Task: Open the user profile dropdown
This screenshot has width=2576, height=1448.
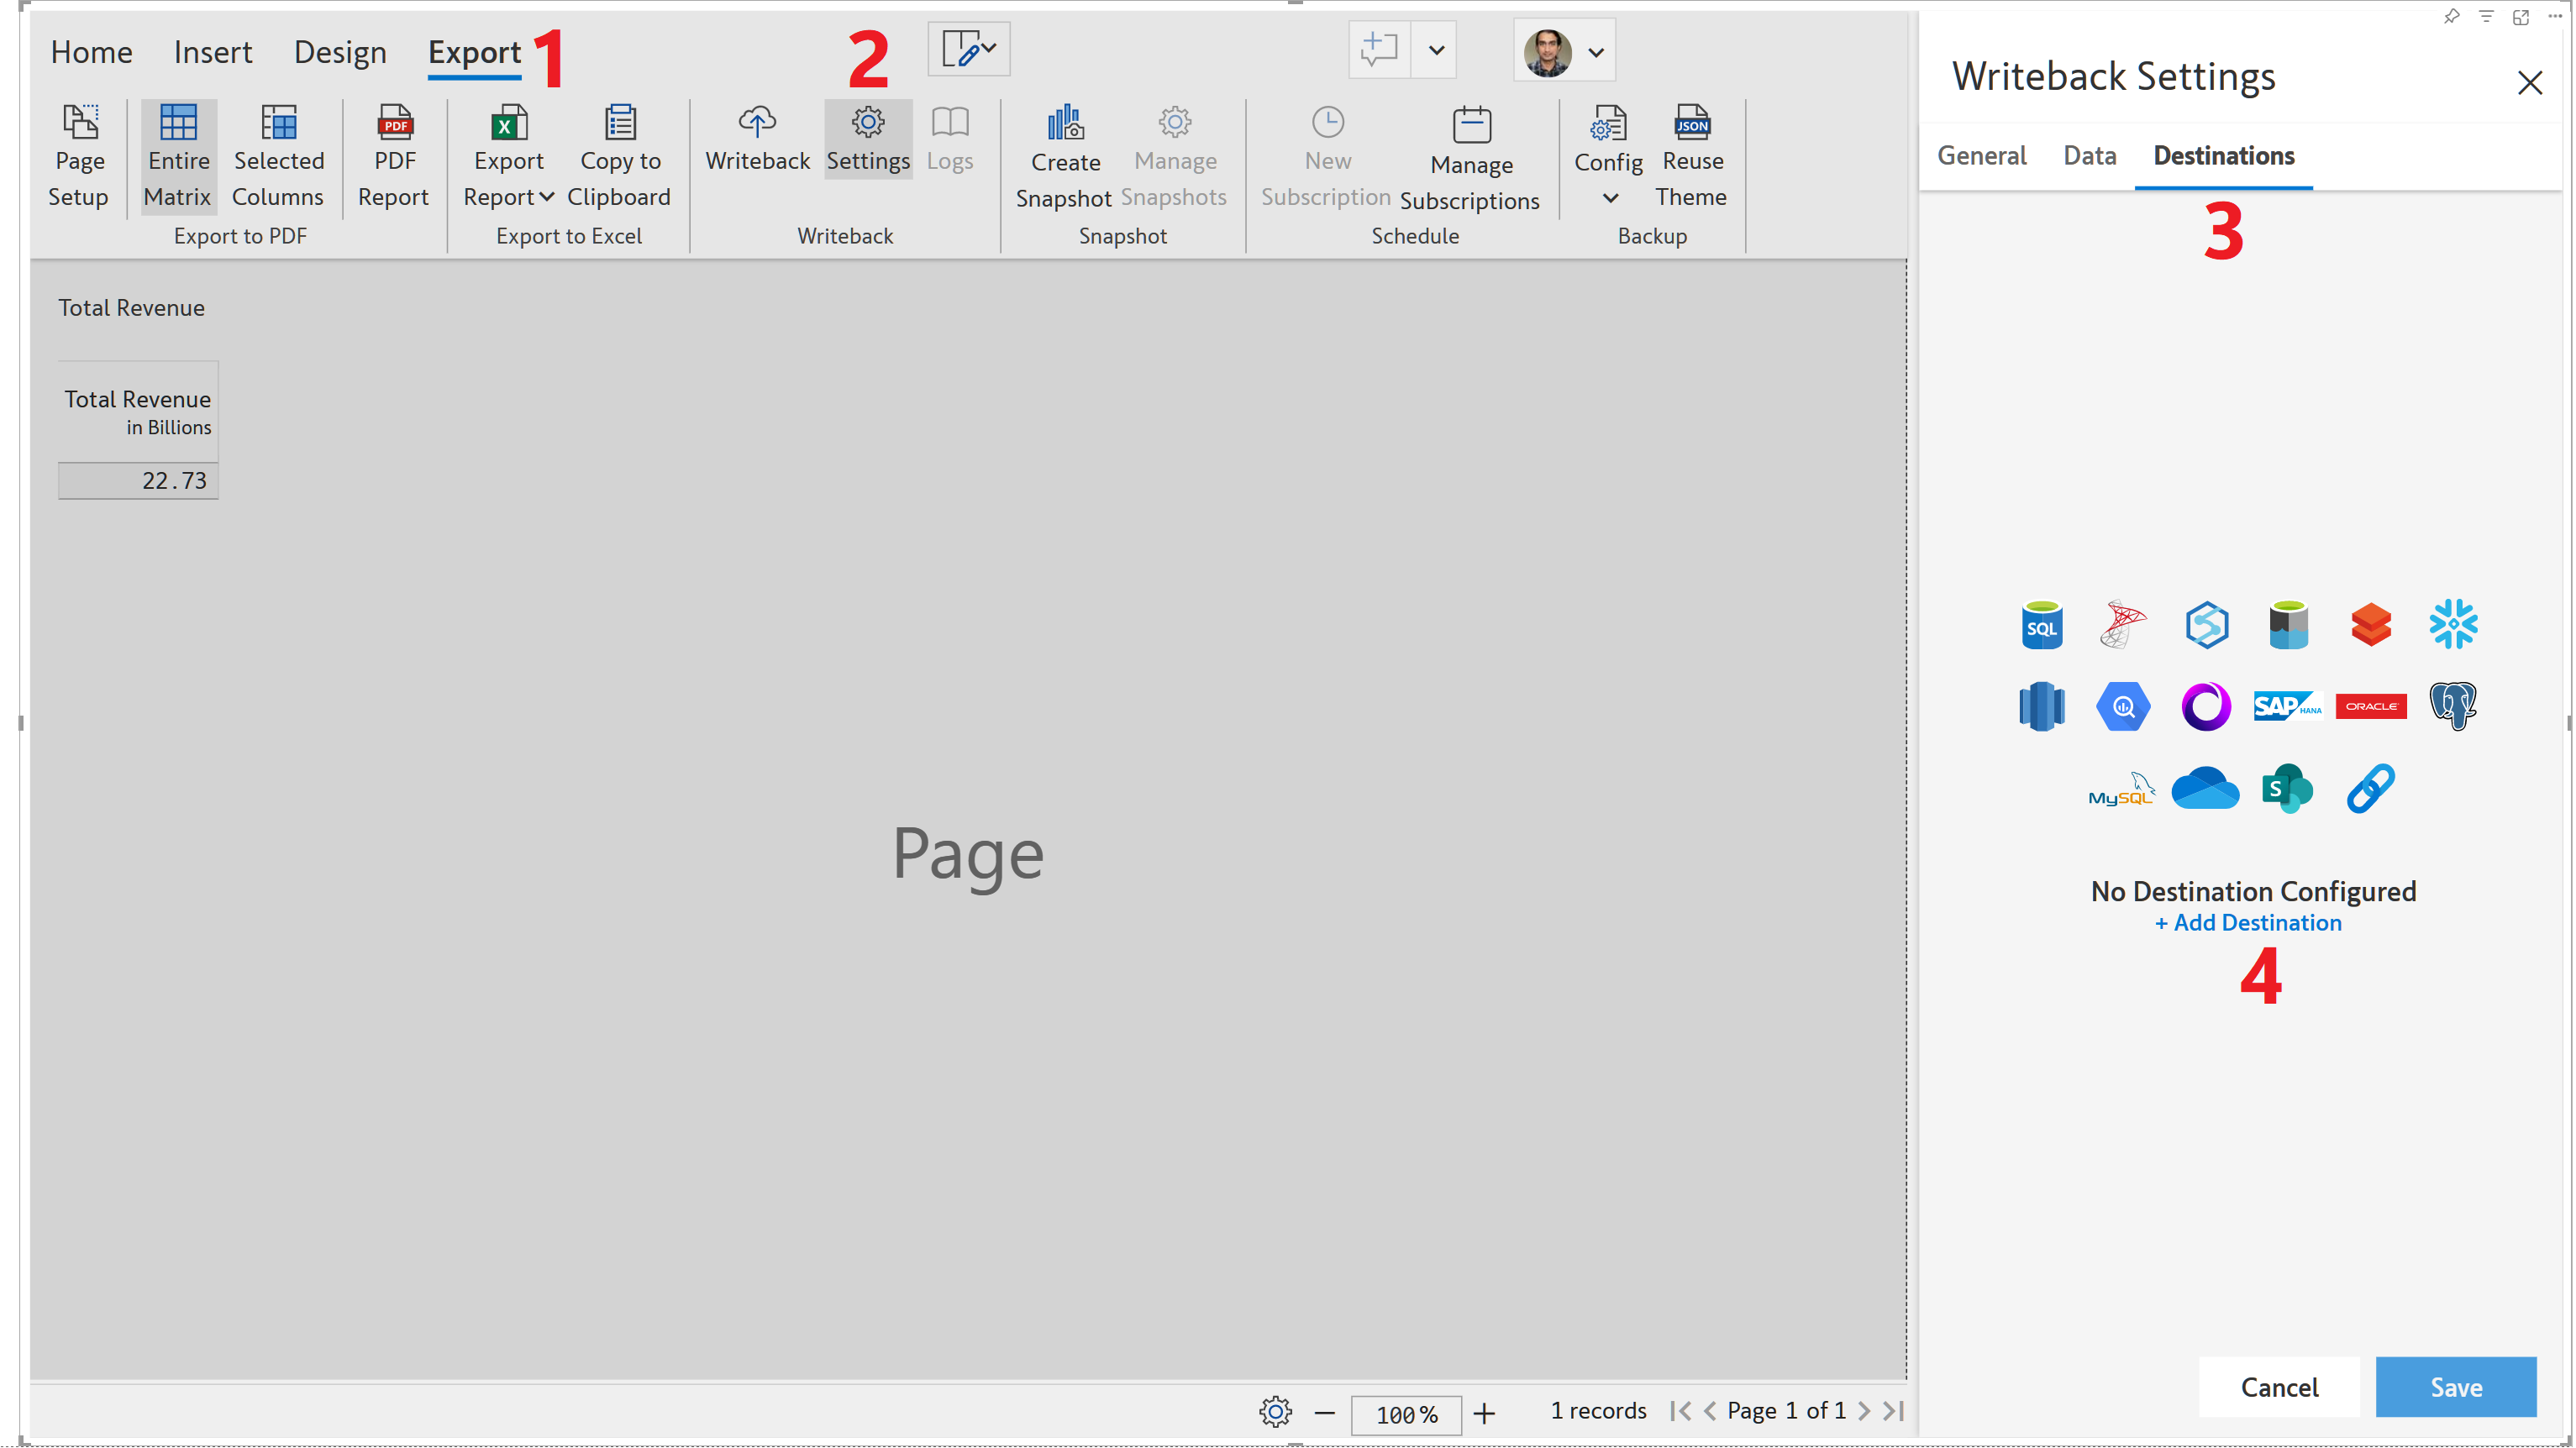Action: pos(1596,52)
